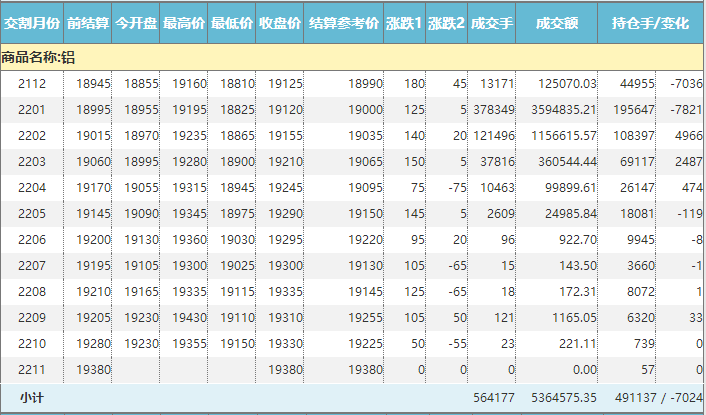
Task: Click the 前结算 column header
Action: [88, 22]
